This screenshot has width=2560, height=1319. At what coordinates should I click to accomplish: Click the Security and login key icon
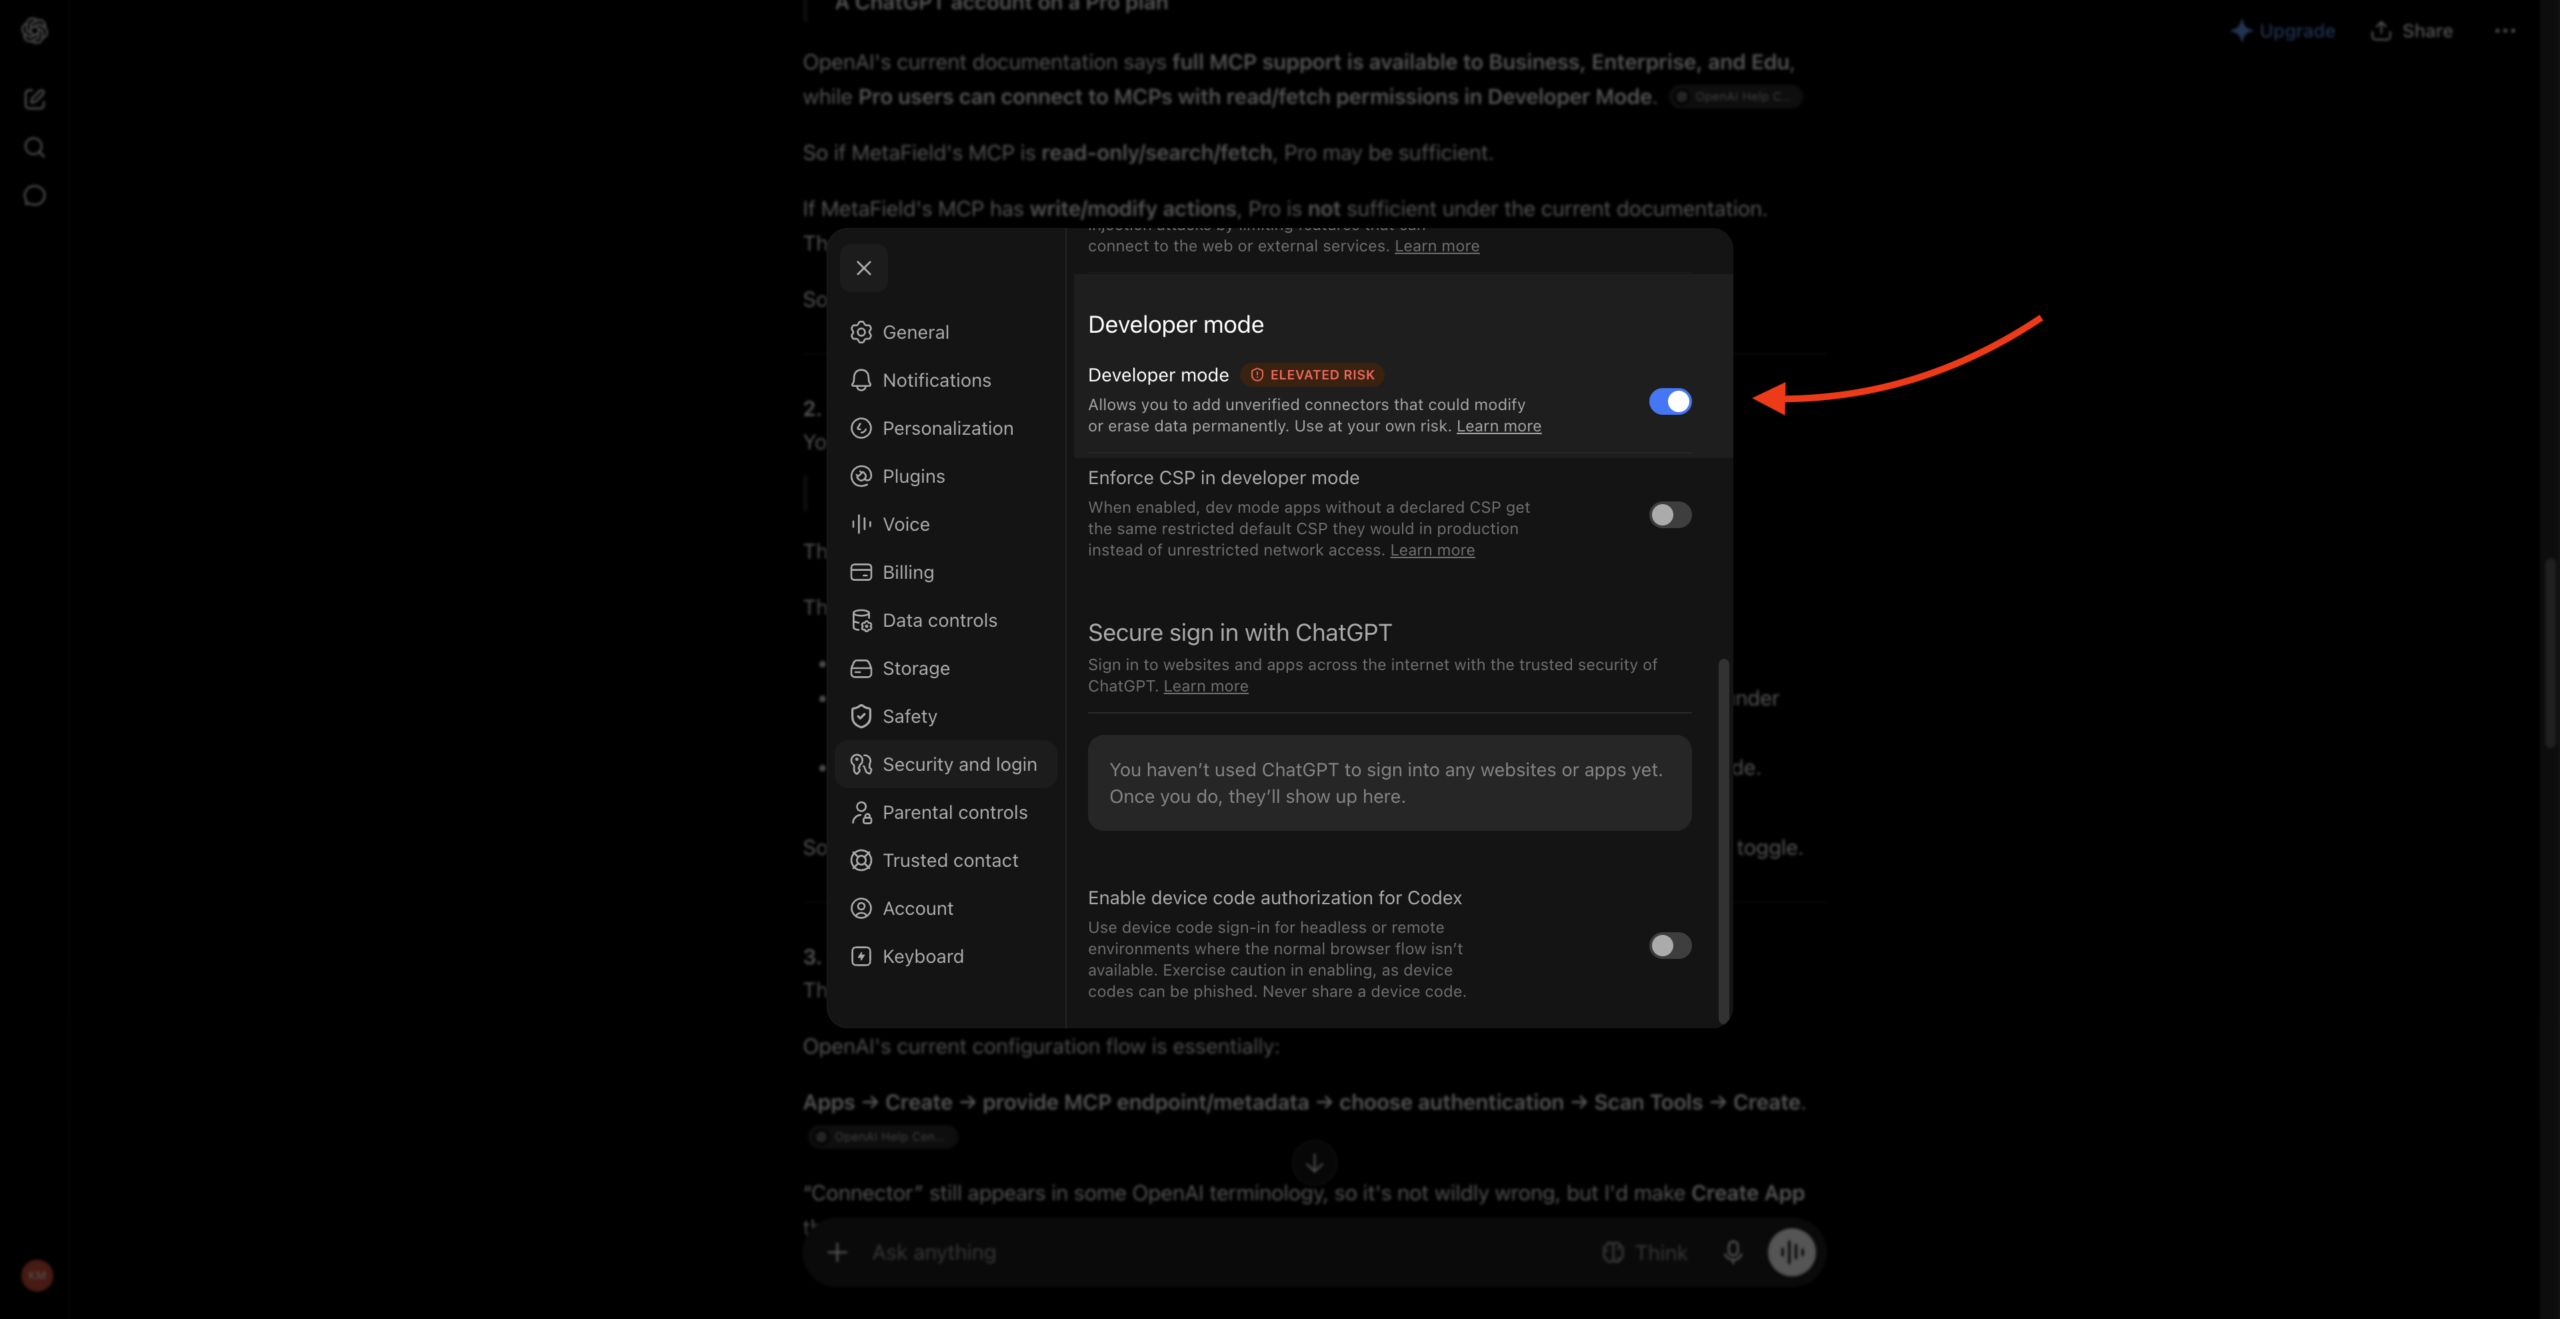(861, 764)
